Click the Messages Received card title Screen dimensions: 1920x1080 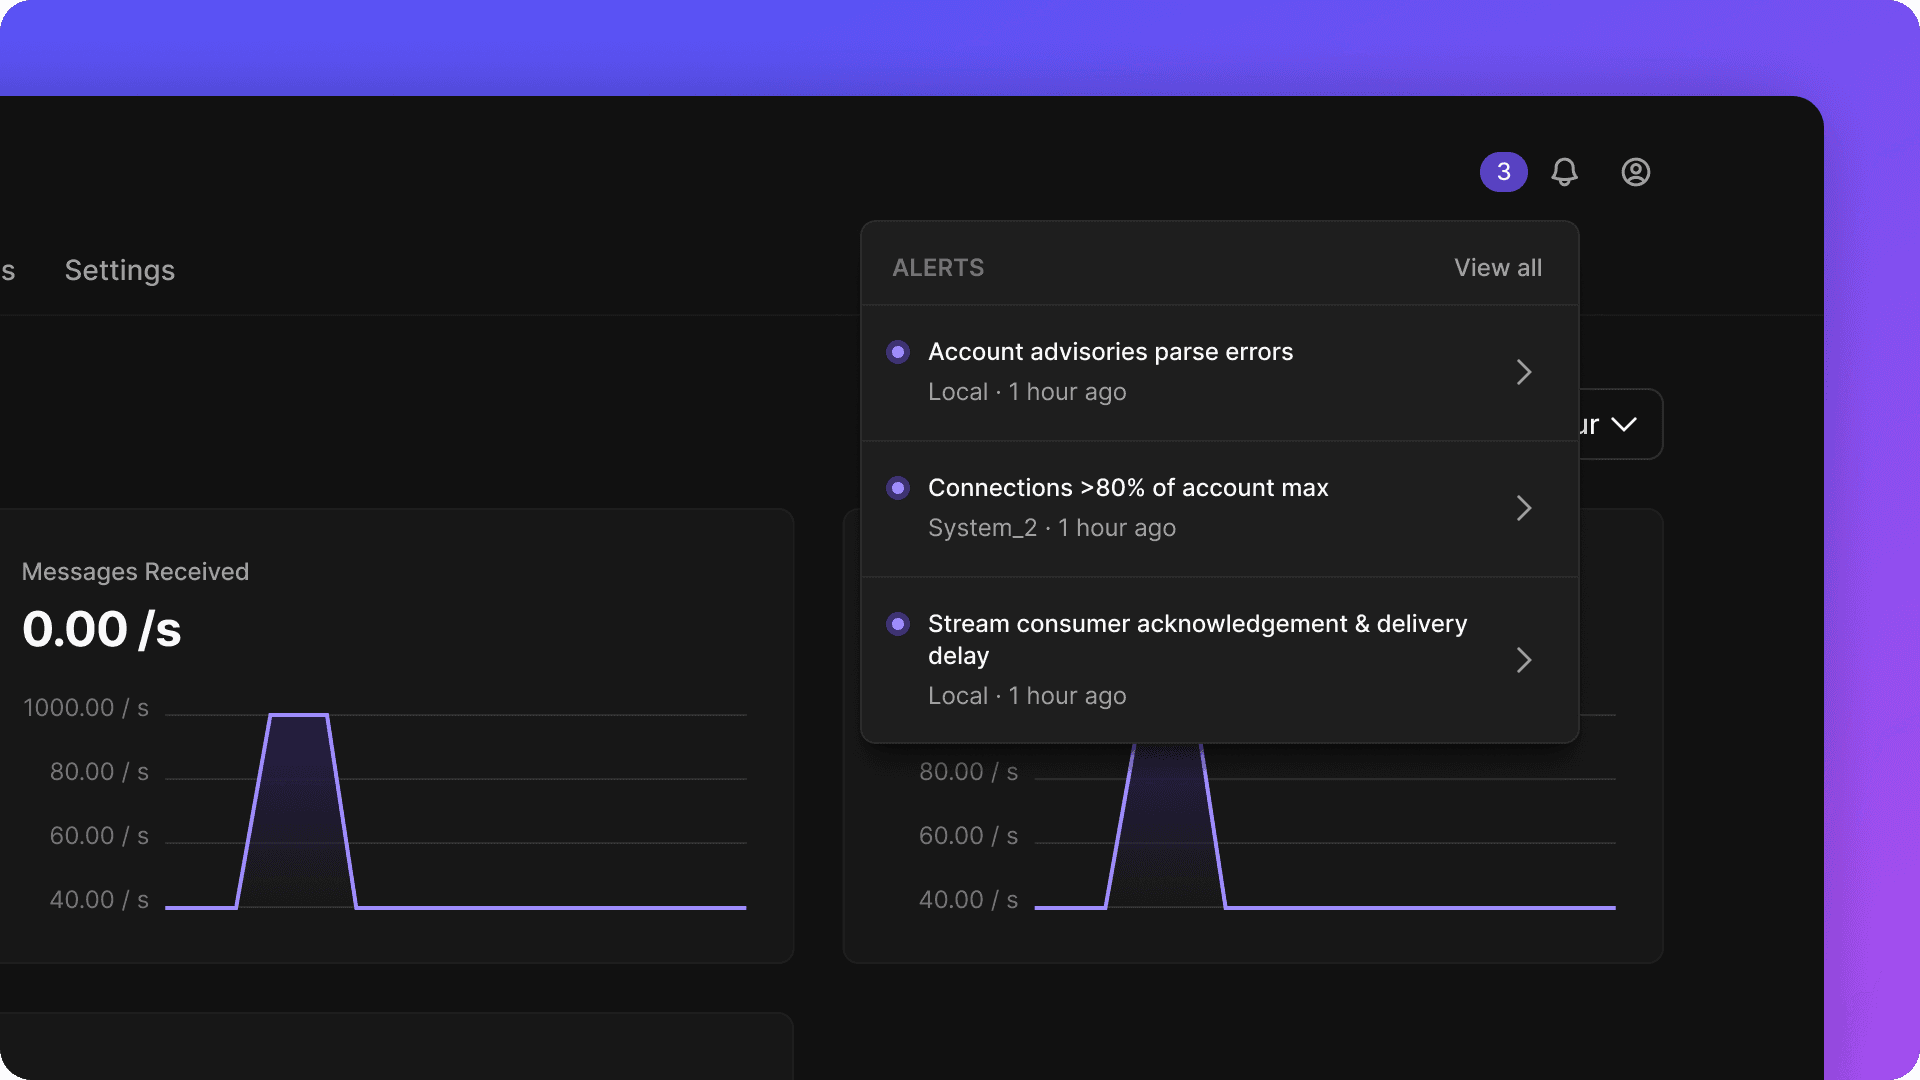click(x=135, y=572)
